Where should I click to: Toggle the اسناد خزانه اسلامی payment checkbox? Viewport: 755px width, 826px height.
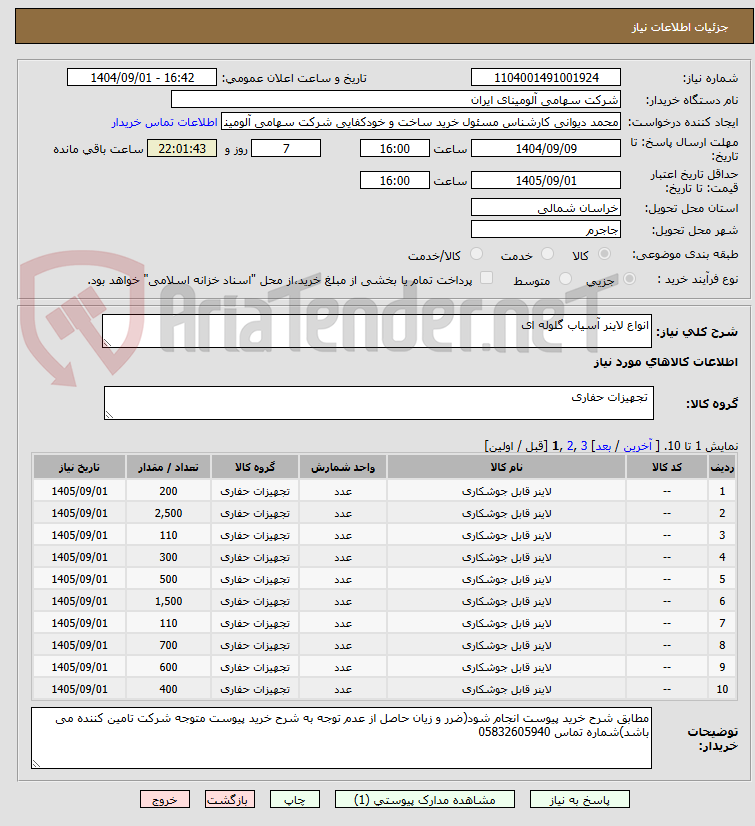click(x=486, y=278)
